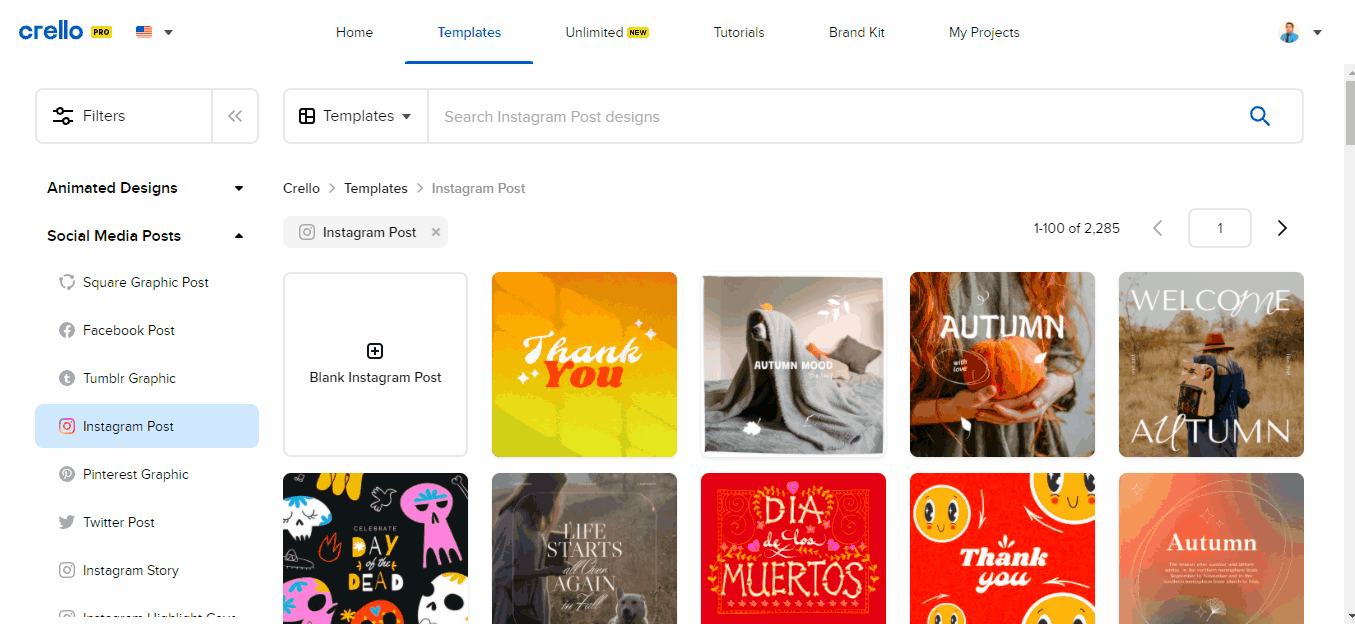
Task: Expand the Animated Designs section
Action: click(146, 188)
